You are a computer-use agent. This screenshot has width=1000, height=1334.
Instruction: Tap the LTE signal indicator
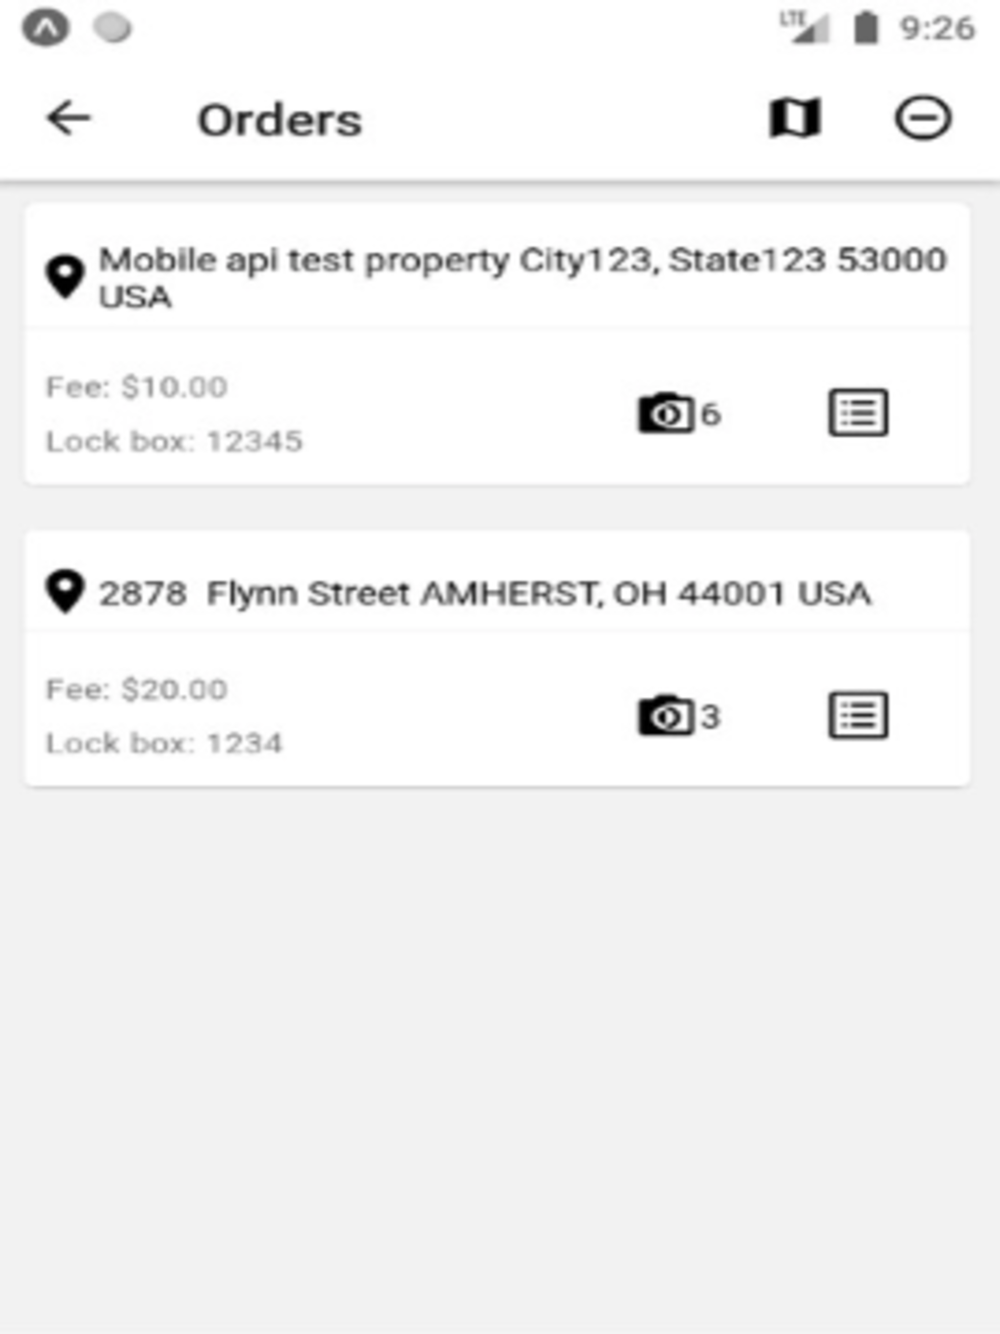click(x=805, y=26)
